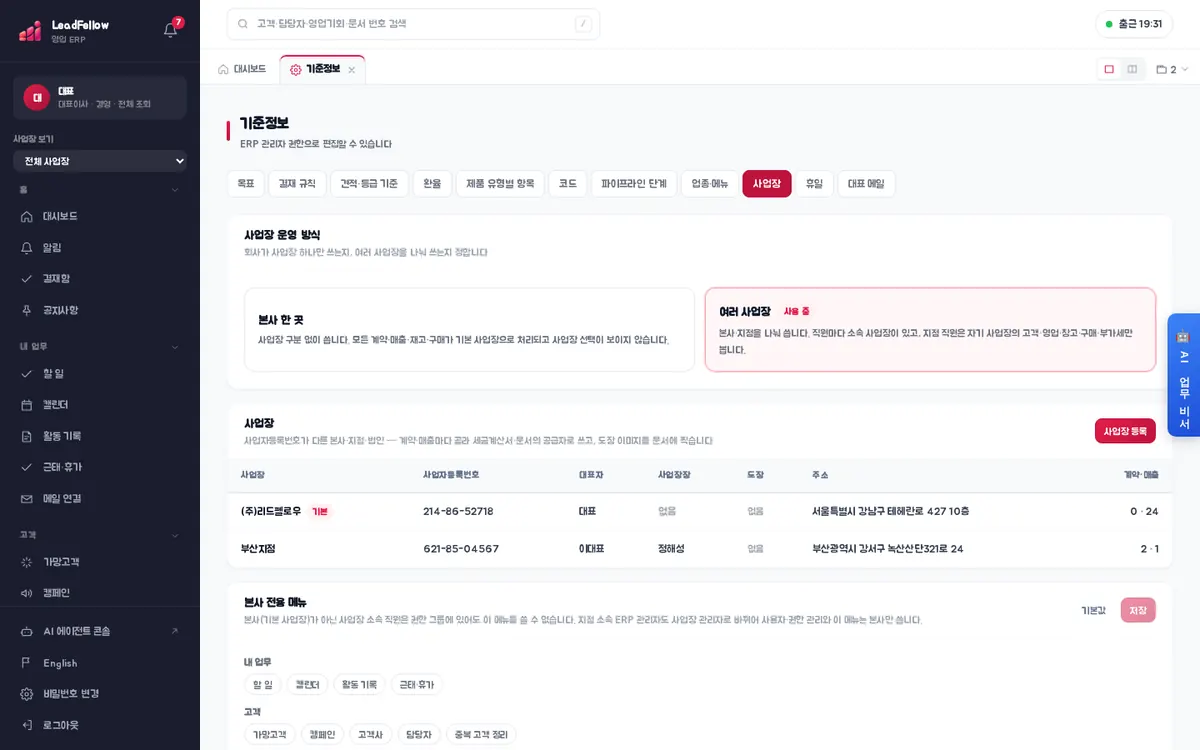Collapse the 고객 sidebar section

tap(100, 535)
